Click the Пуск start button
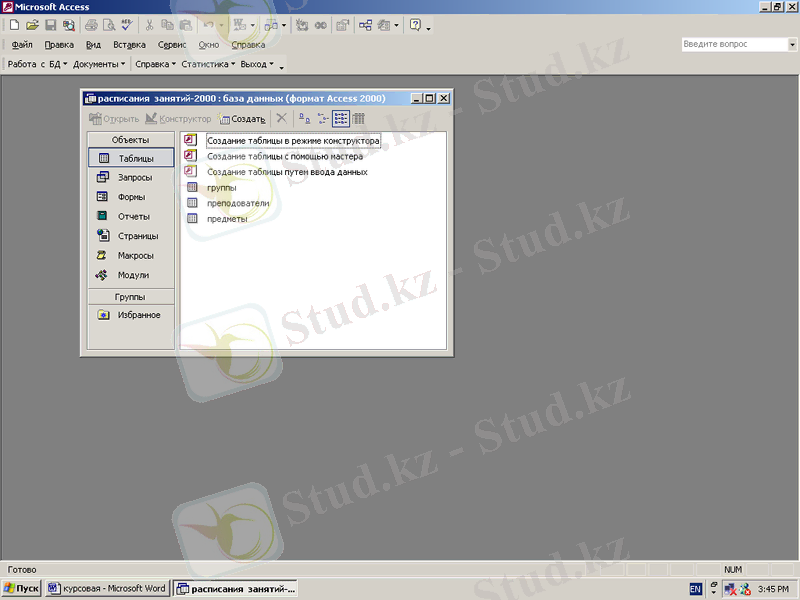 click(x=21, y=588)
